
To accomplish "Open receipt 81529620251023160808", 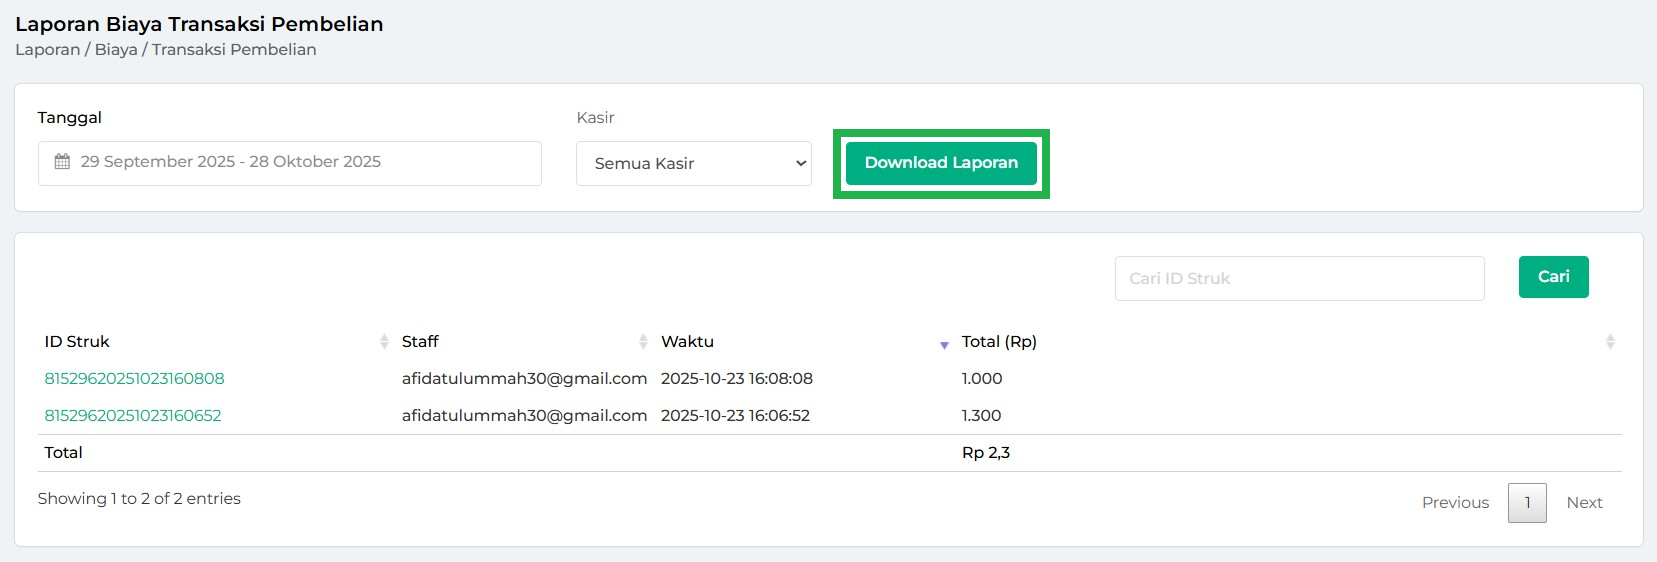I will [134, 379].
